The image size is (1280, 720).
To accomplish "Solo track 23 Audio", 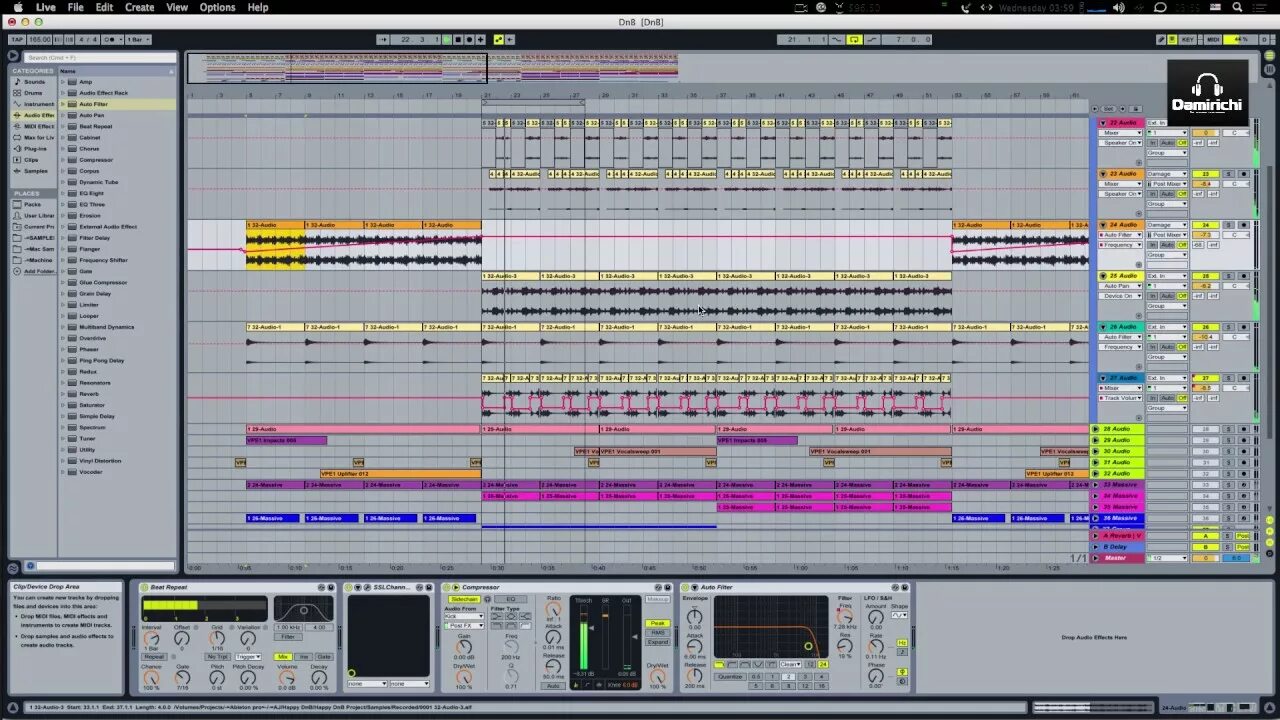I will click(1229, 174).
